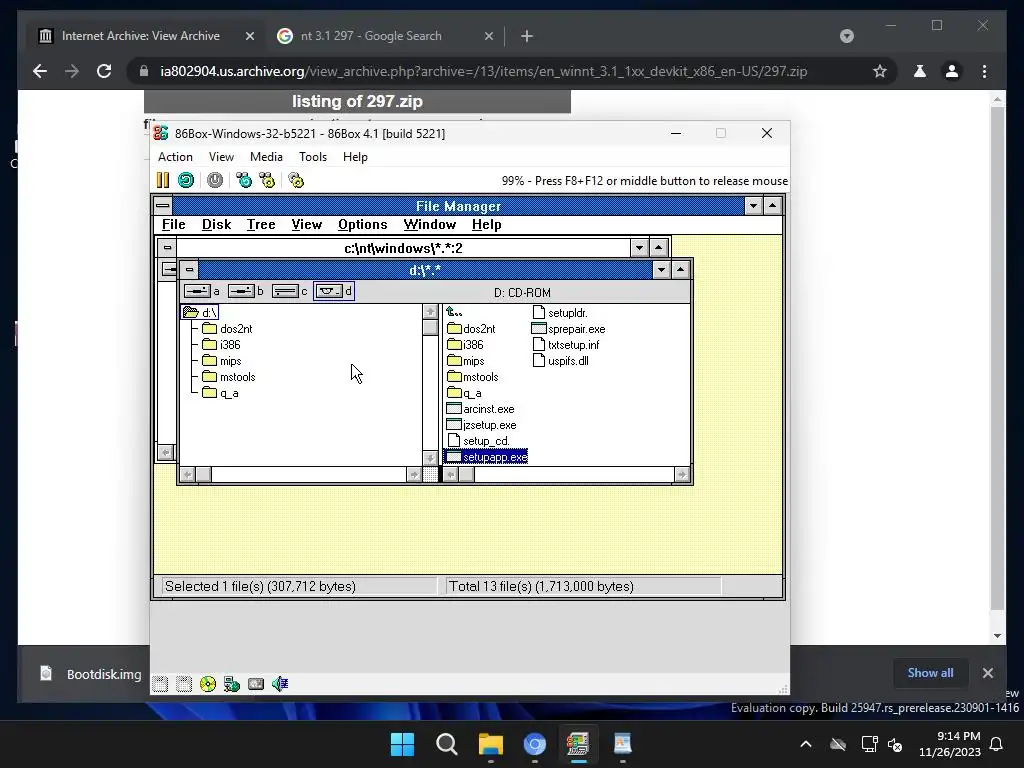Click second floppy icon in 86Box status bar
This screenshot has width=1024, height=768.
coord(184,684)
